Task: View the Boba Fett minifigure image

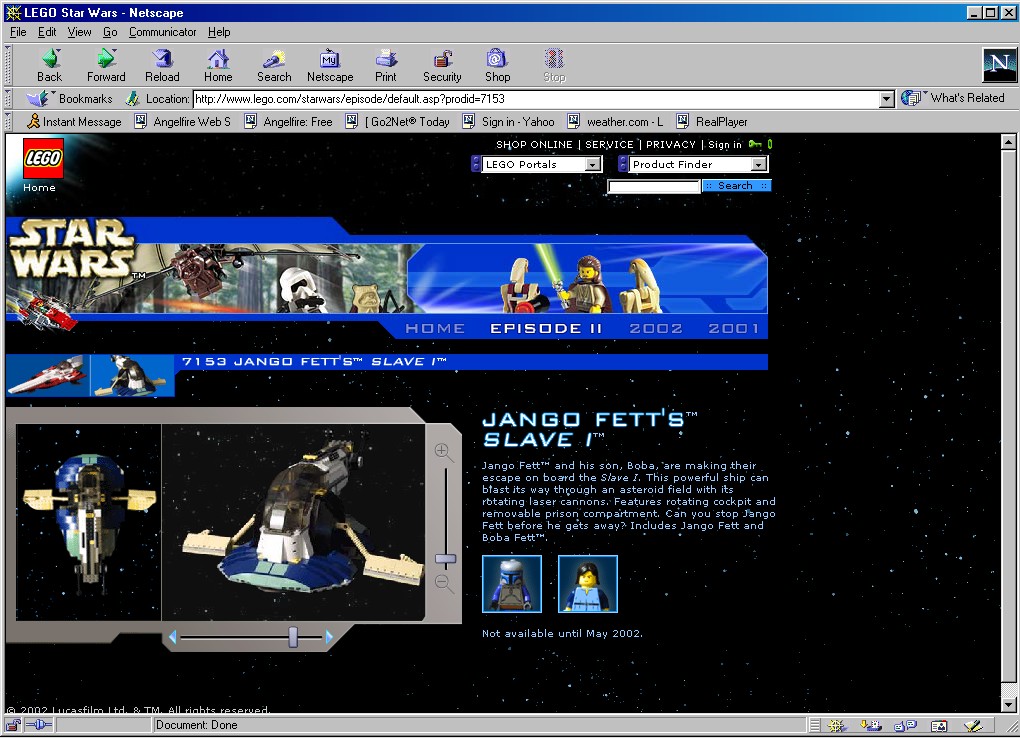Action: click(x=588, y=584)
